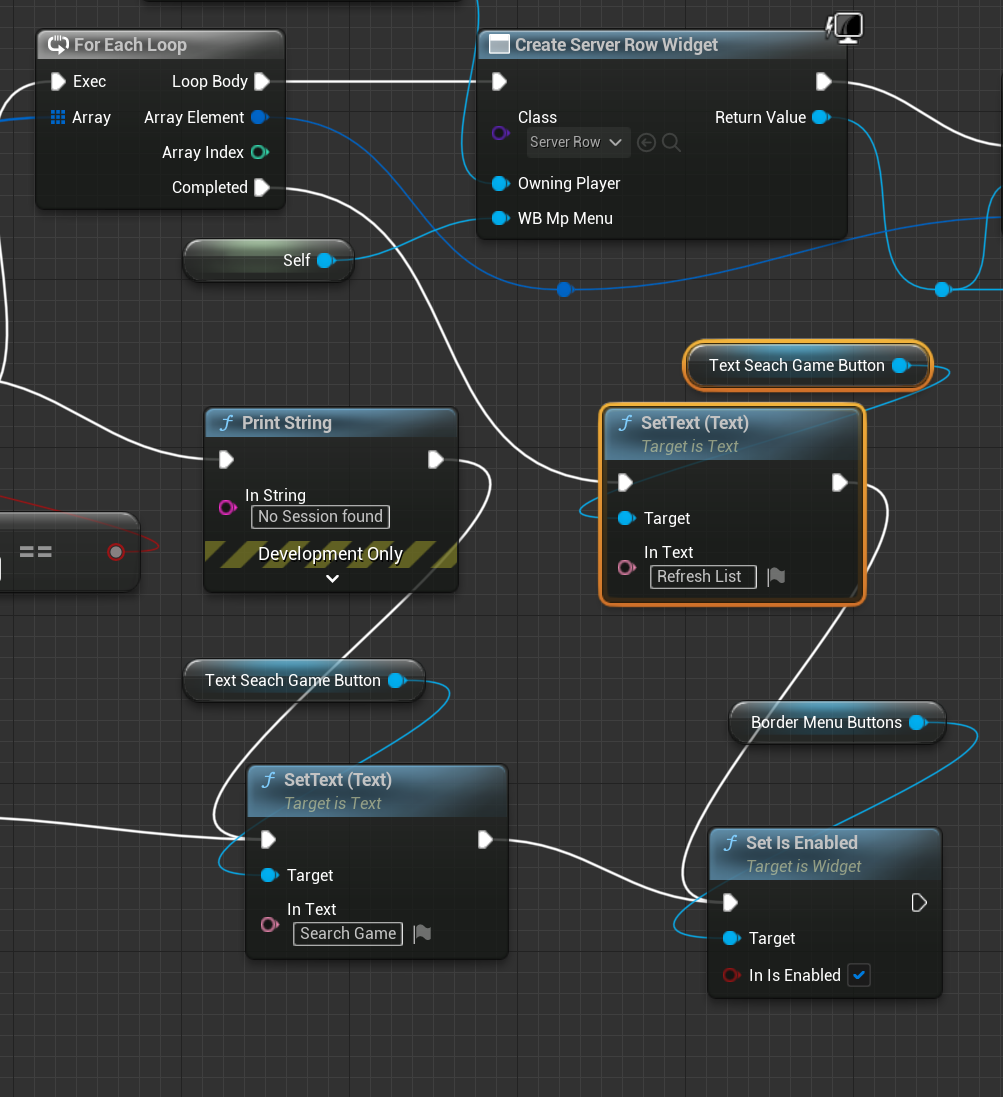This screenshot has width=1003, height=1097.
Task: Click the reroute node under Return Value wire
Action: coord(943,289)
